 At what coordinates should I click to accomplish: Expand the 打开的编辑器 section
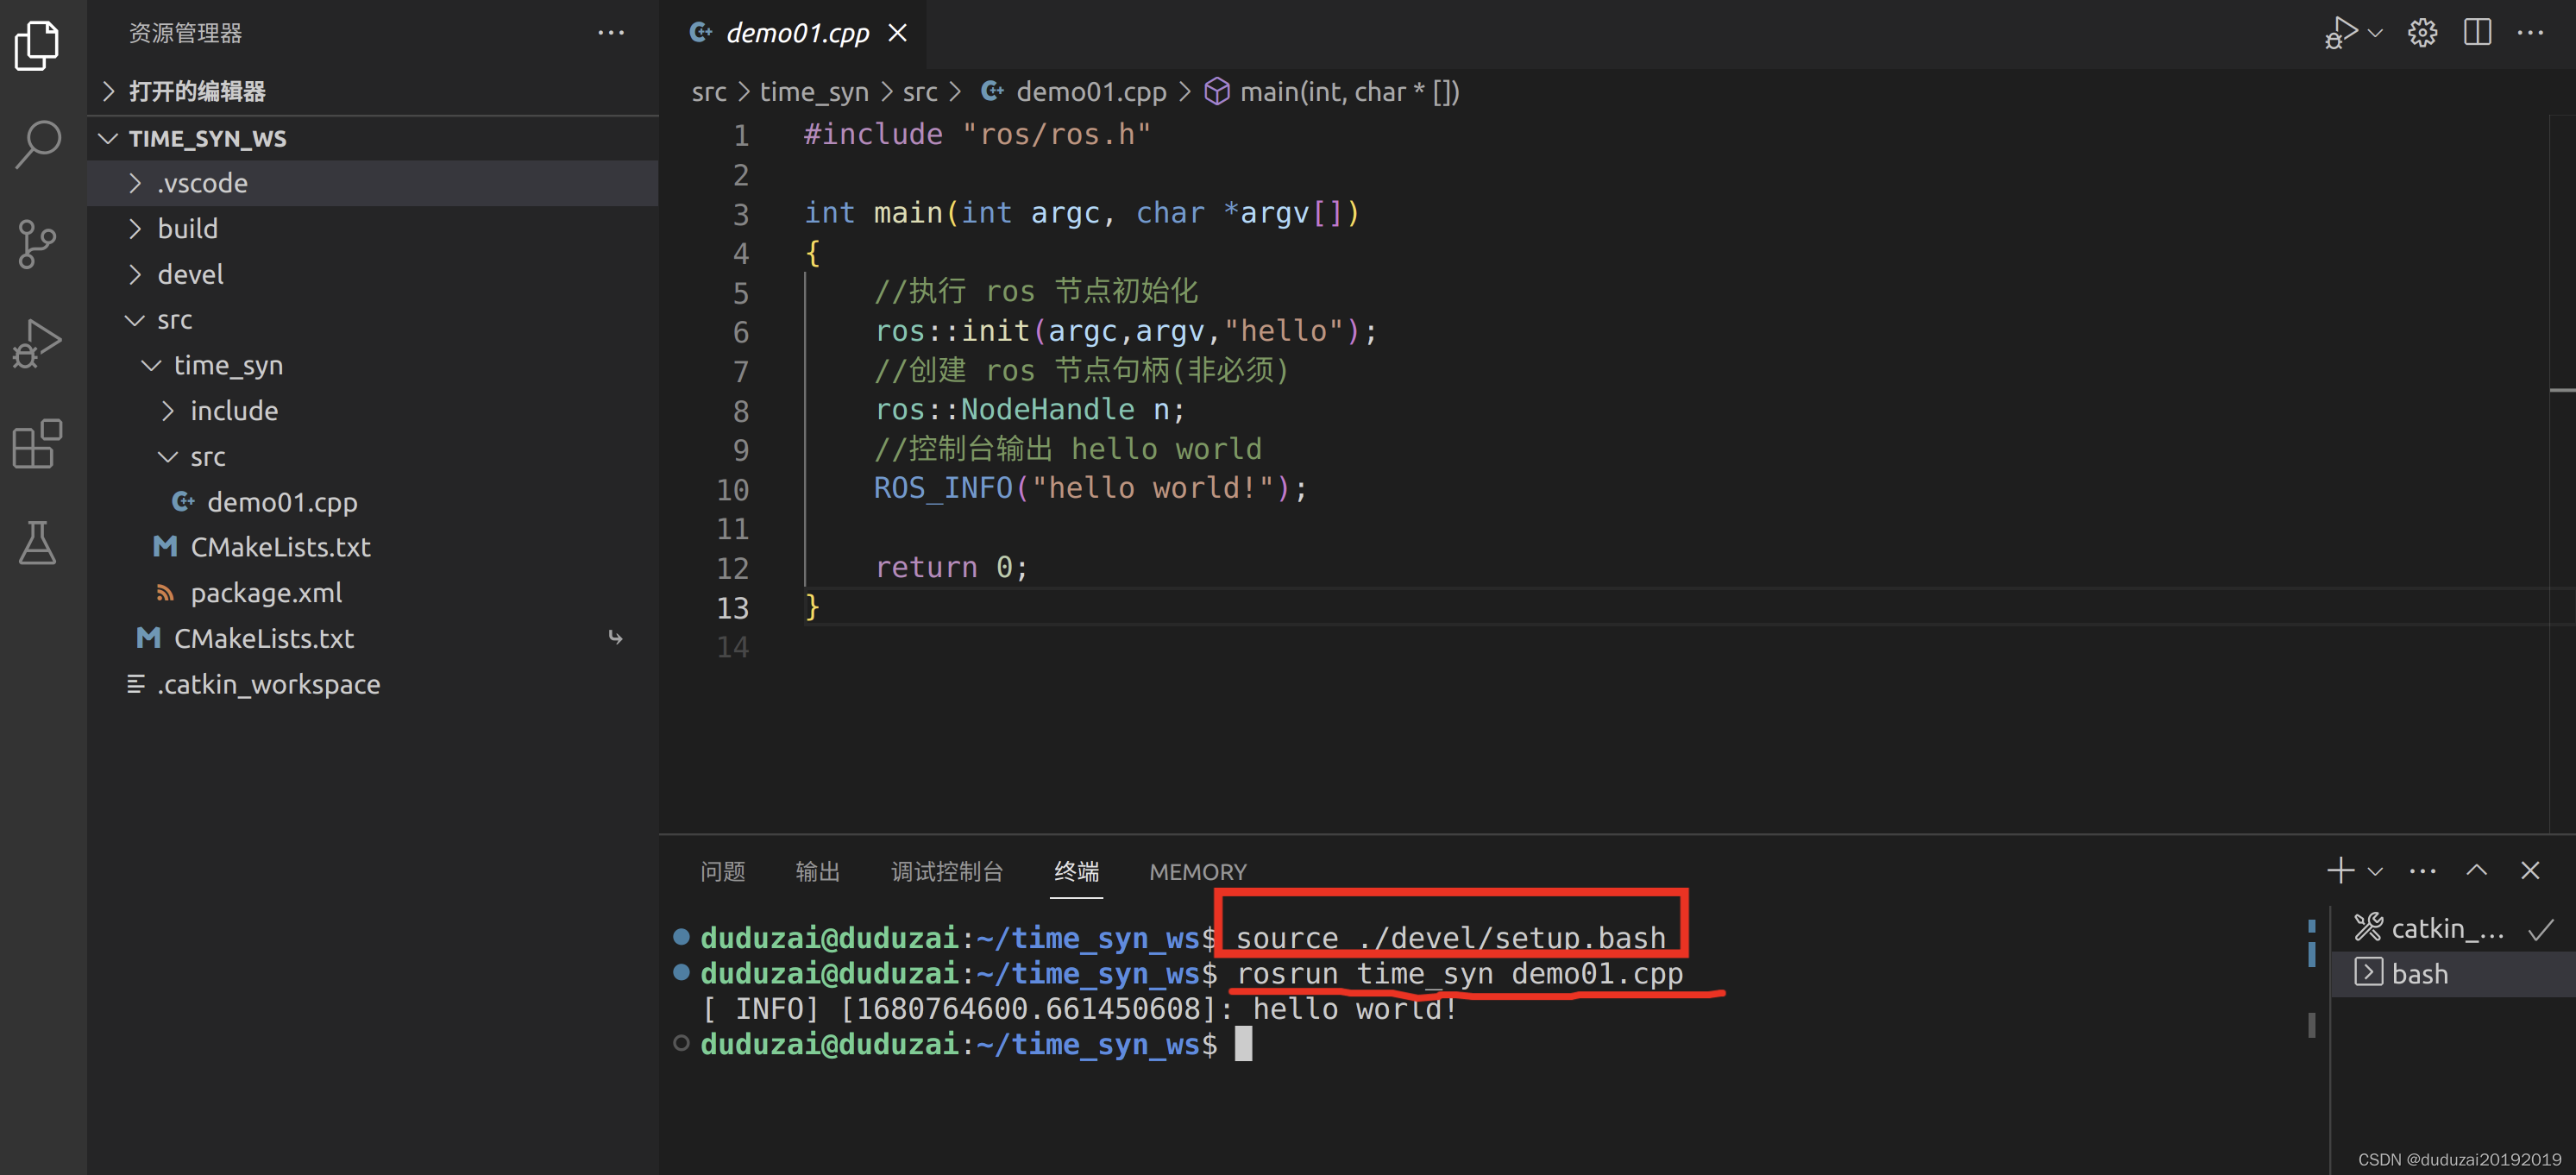[x=197, y=91]
